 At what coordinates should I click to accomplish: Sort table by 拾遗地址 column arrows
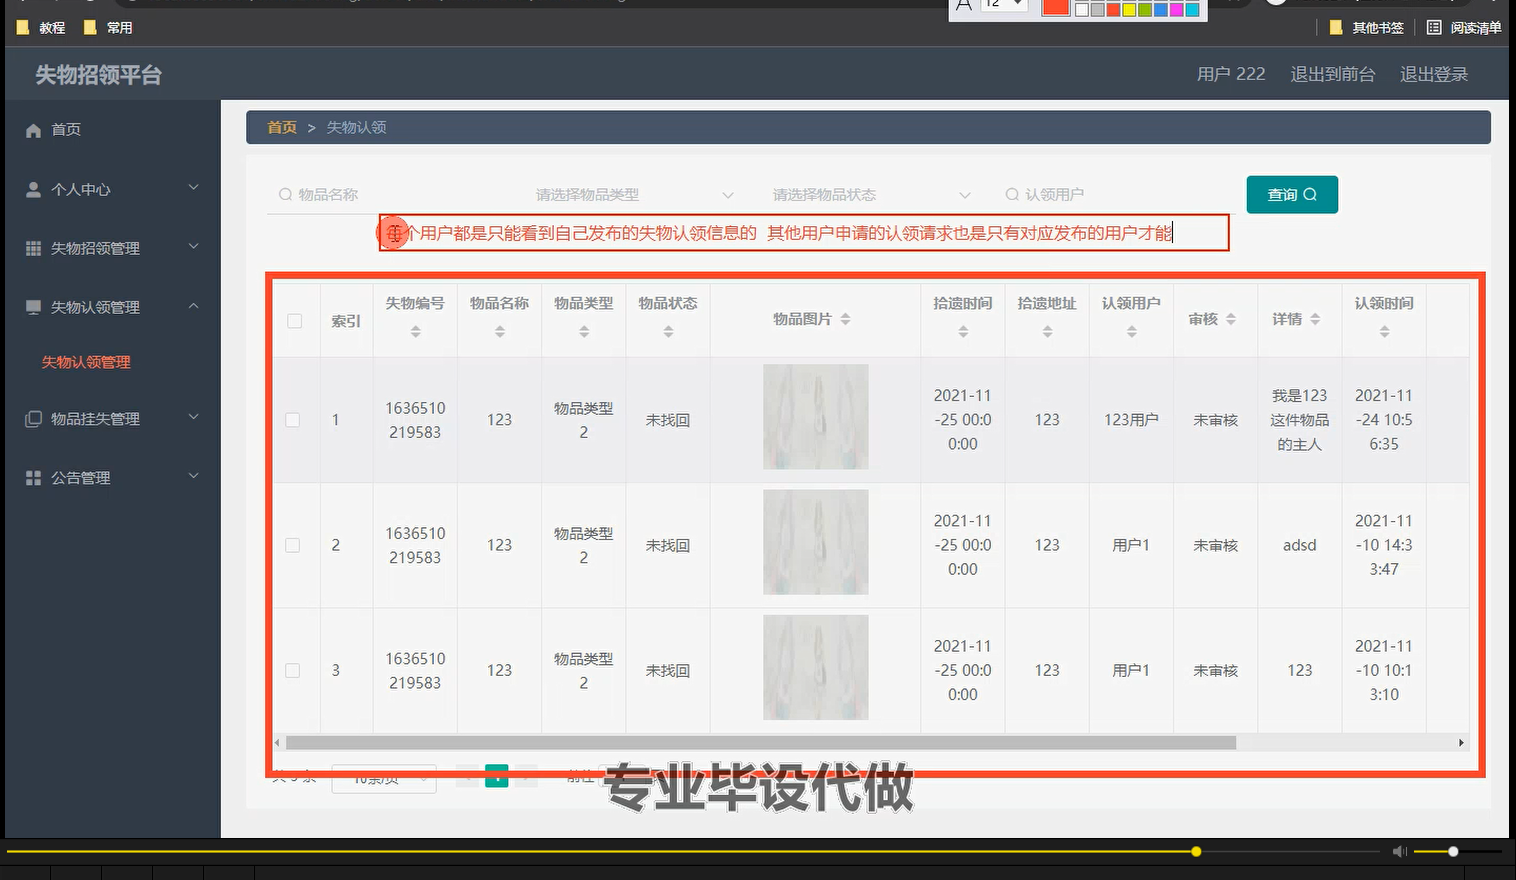(x=1047, y=332)
